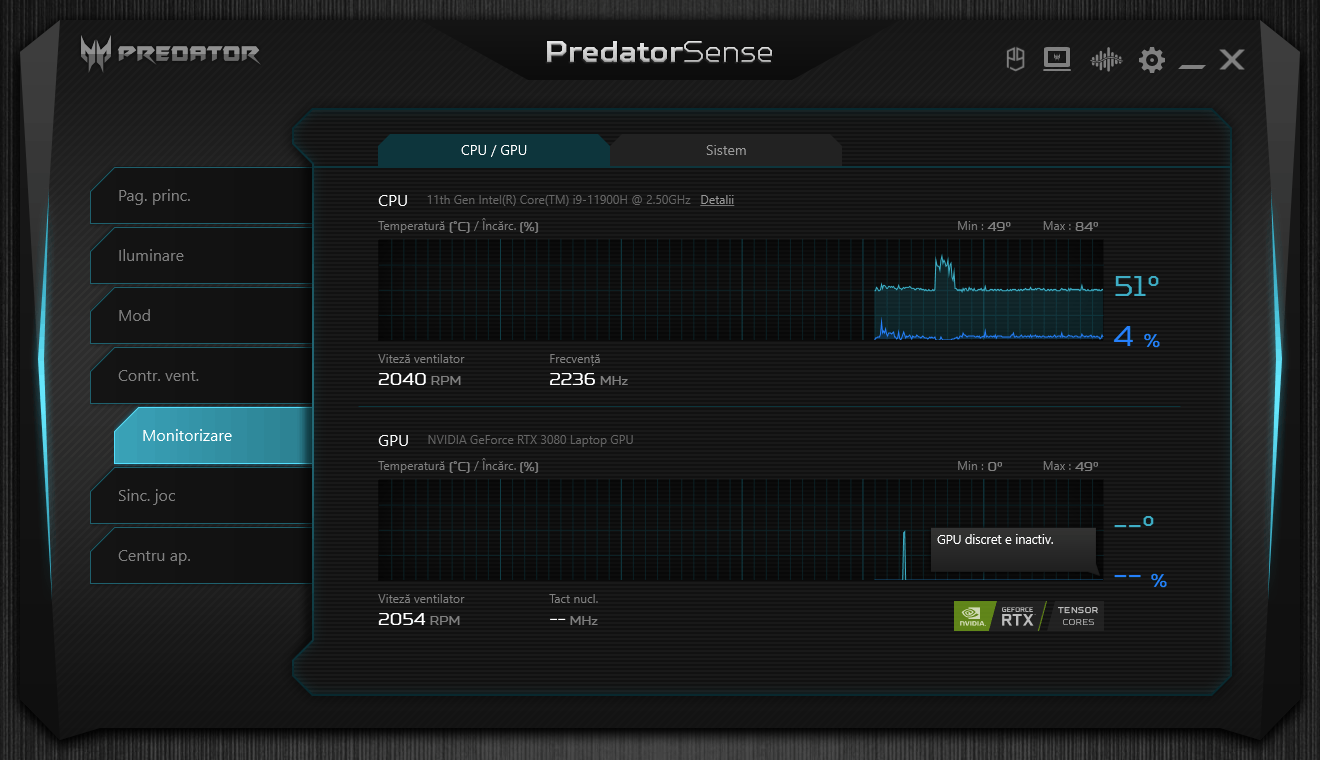Image resolution: width=1320 pixels, height=760 pixels.
Task: Close the PredatorSense window
Action: coord(1232,60)
